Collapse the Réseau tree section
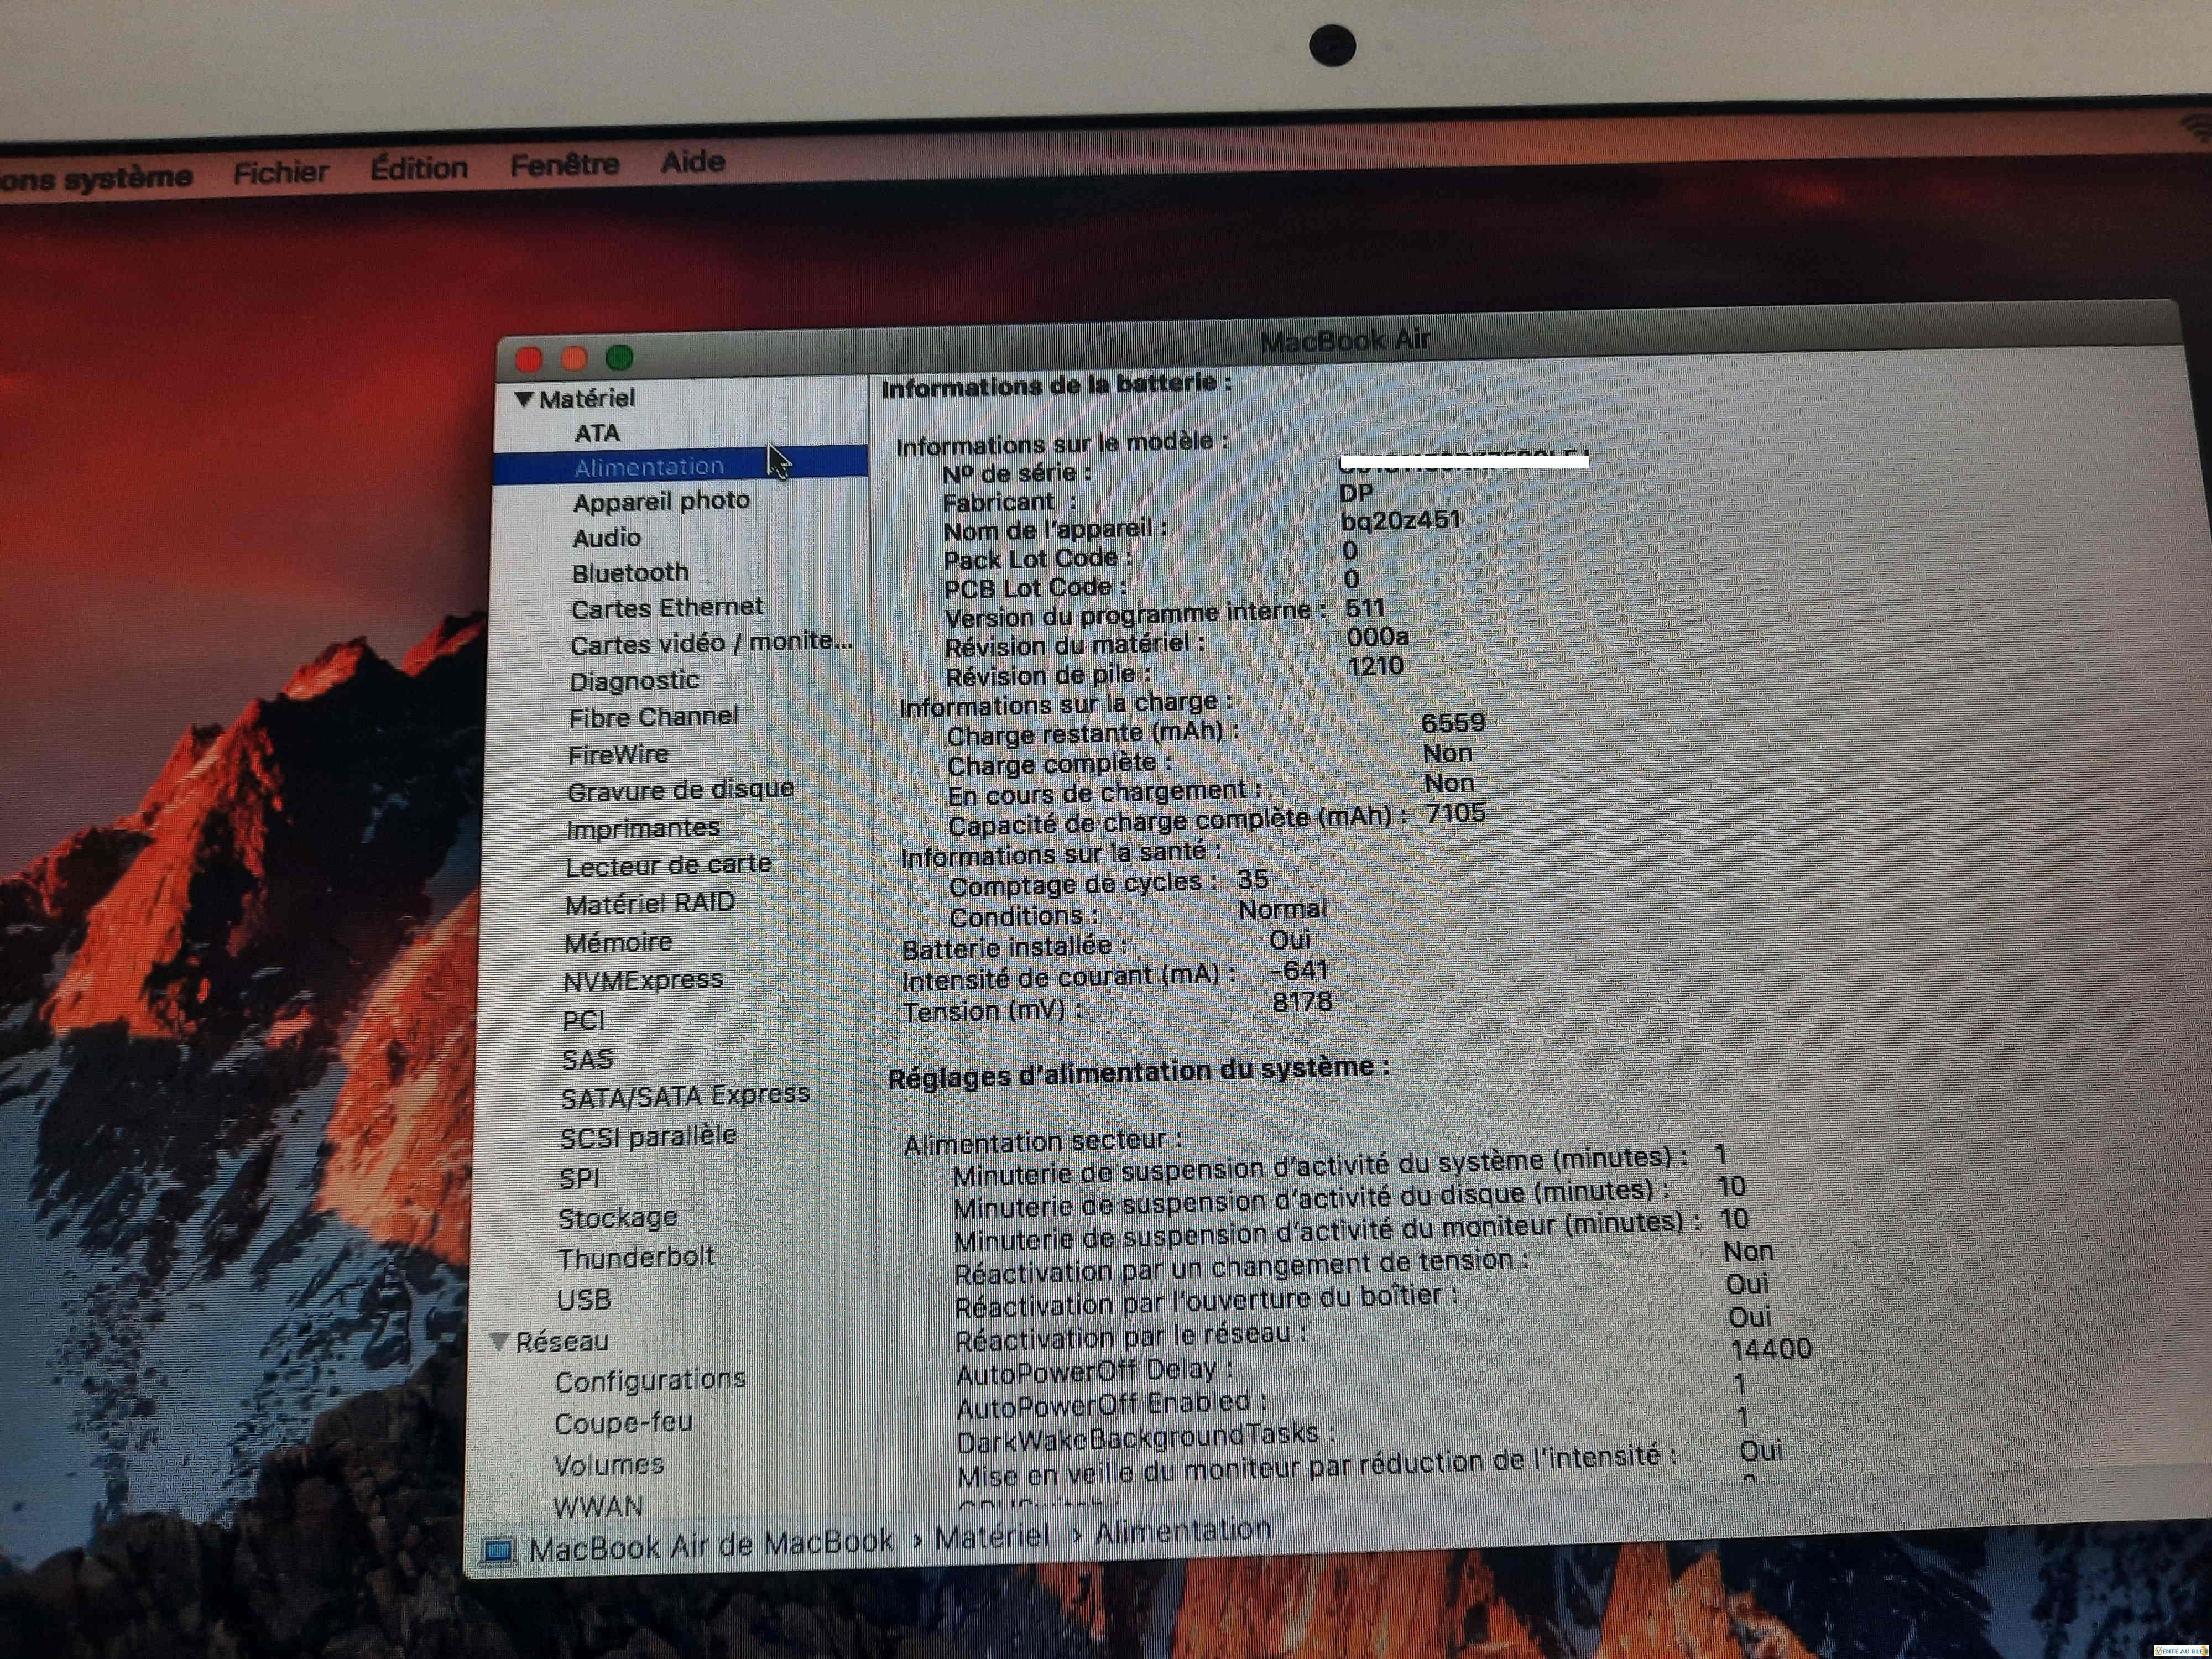2212x1659 pixels. (x=499, y=1341)
